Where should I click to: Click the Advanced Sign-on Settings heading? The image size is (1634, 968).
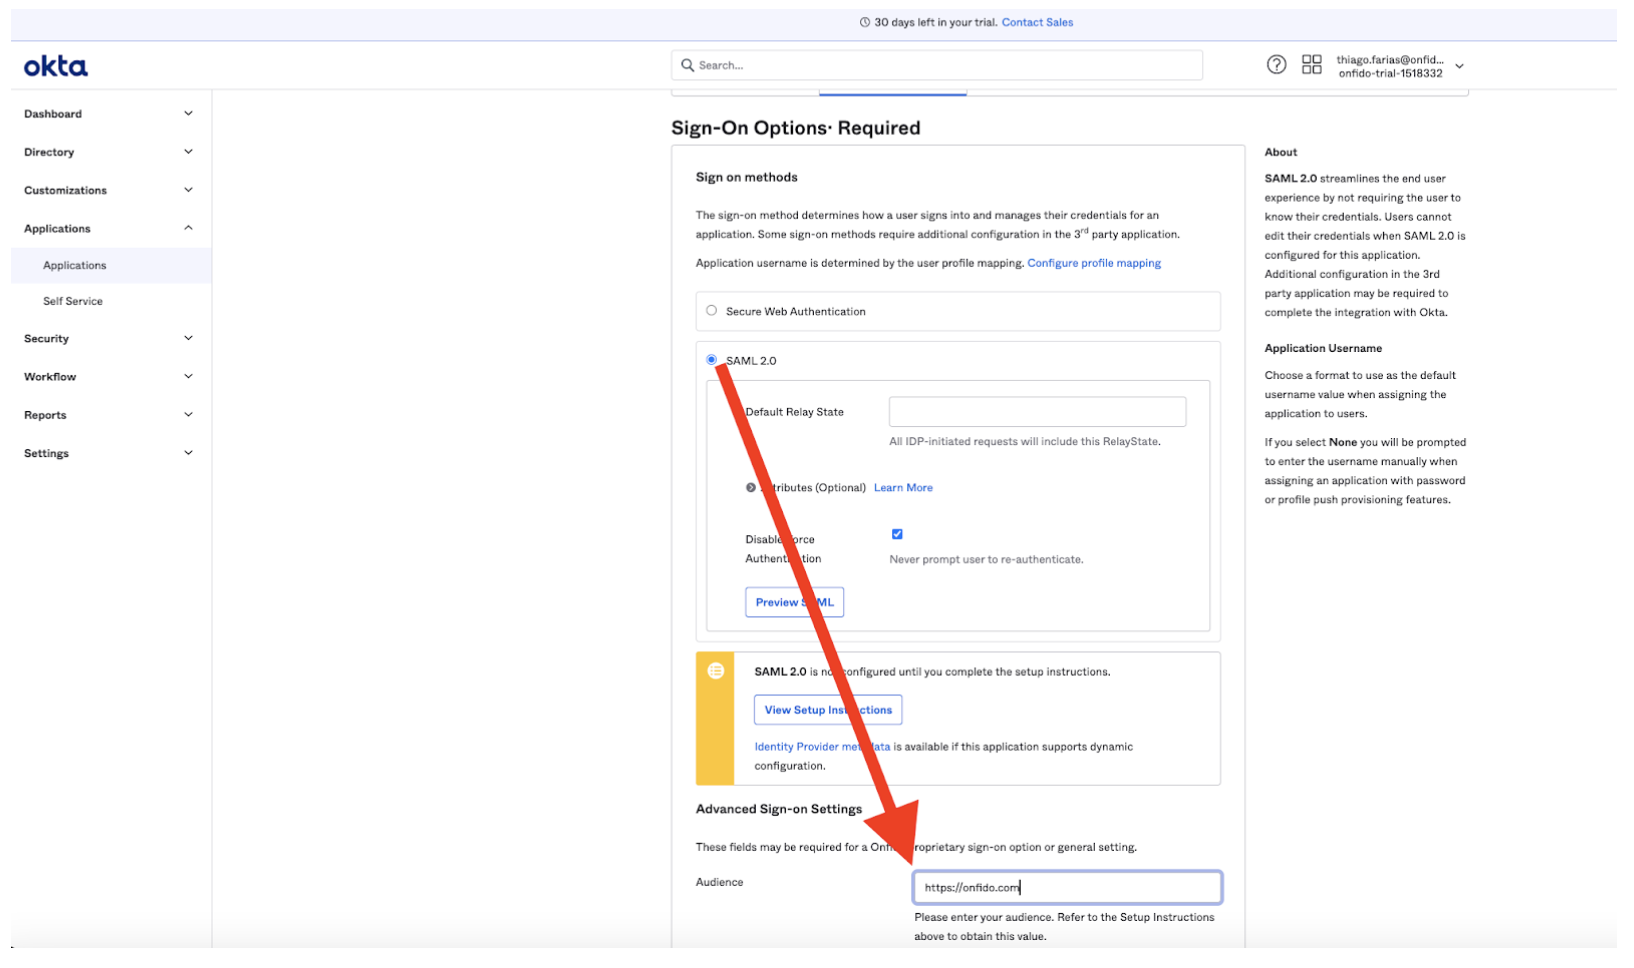point(778,809)
